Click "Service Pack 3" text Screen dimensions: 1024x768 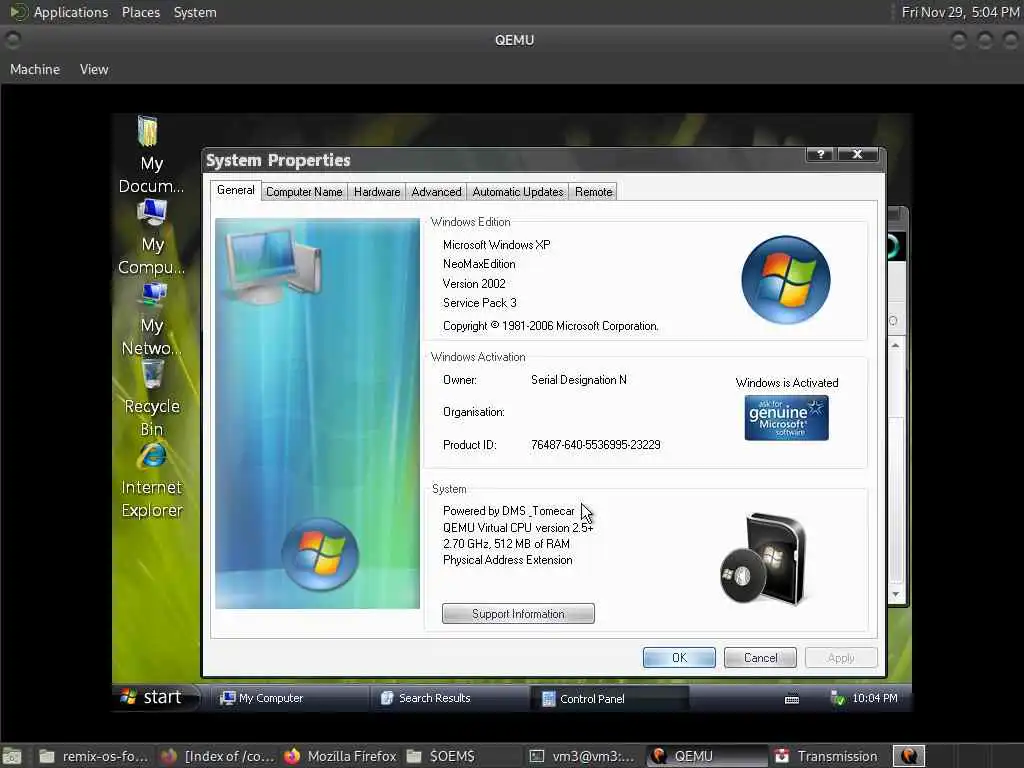[479, 303]
